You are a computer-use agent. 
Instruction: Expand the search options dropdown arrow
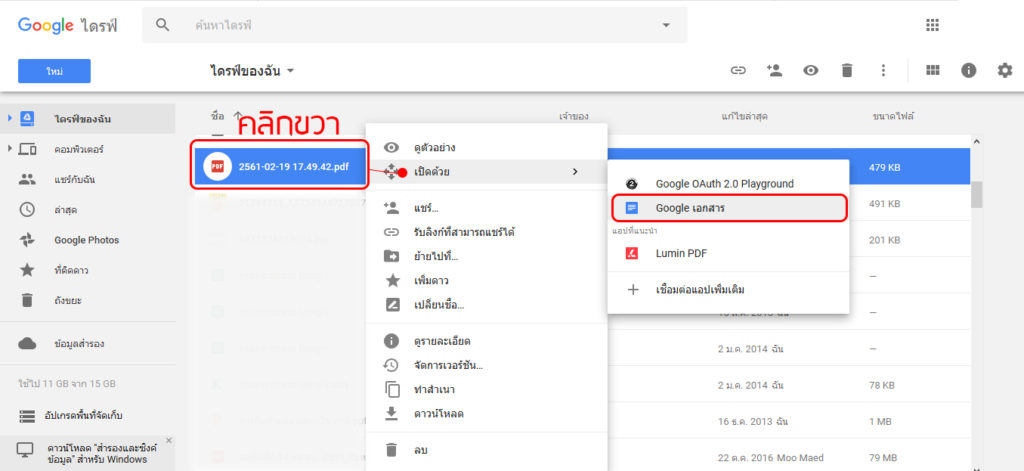coord(666,25)
